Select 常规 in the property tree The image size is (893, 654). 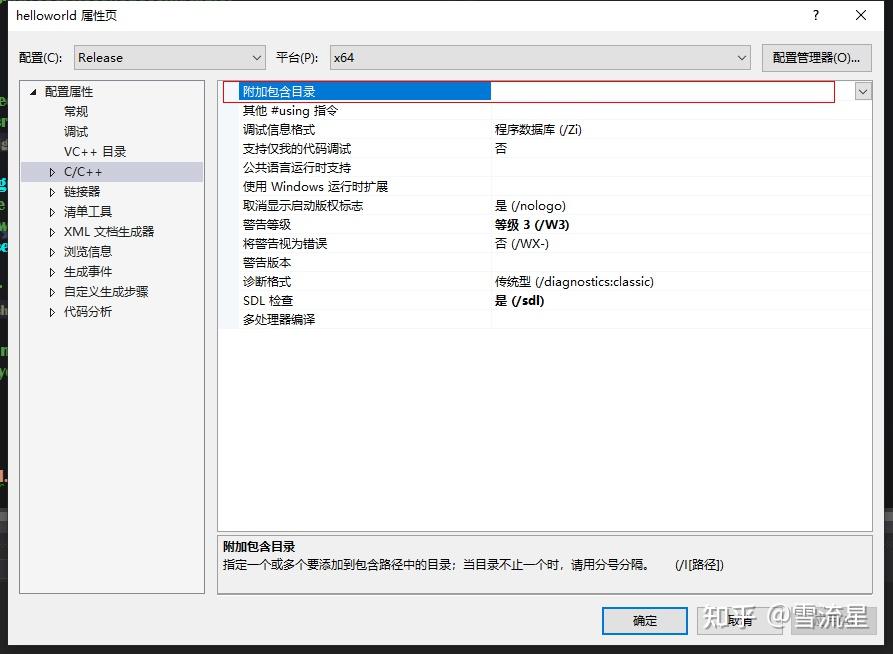point(76,111)
